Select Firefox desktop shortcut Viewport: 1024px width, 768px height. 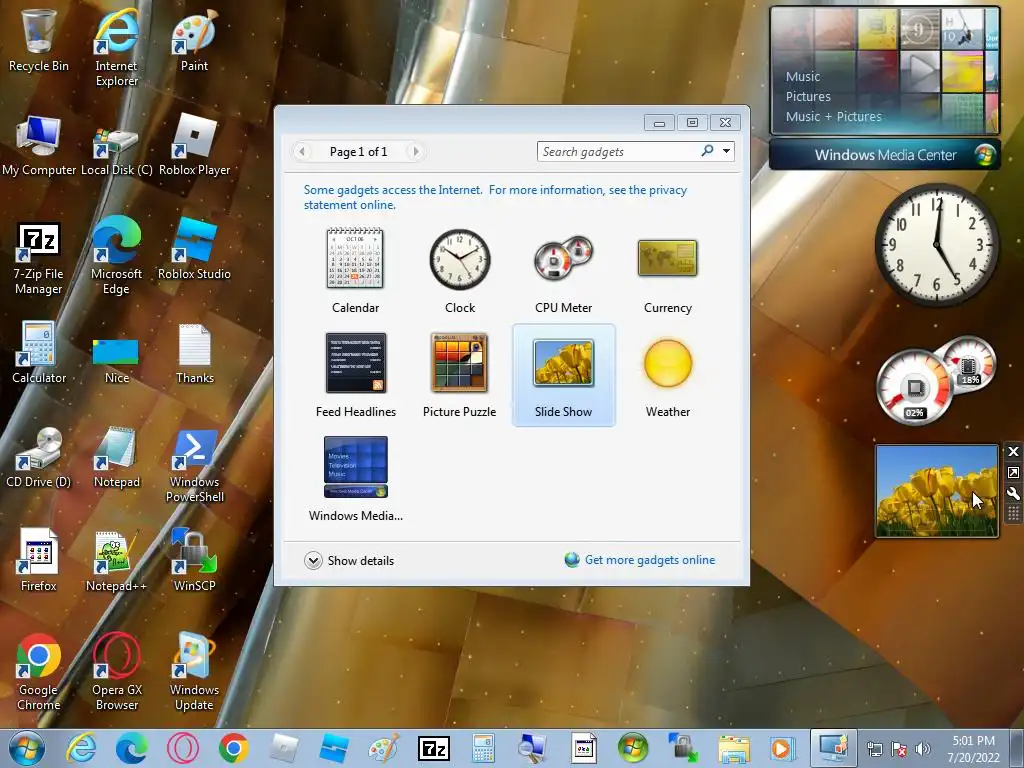pyautogui.click(x=39, y=560)
